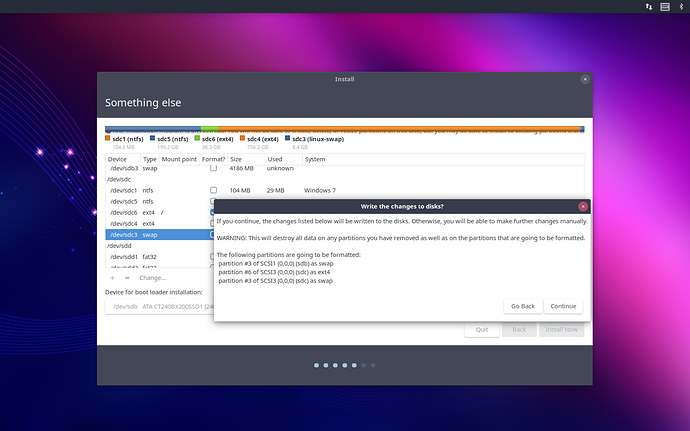Click the blue sdc5 segment in partition bar
Viewport: 690px width, 431px height.
(x=153, y=129)
